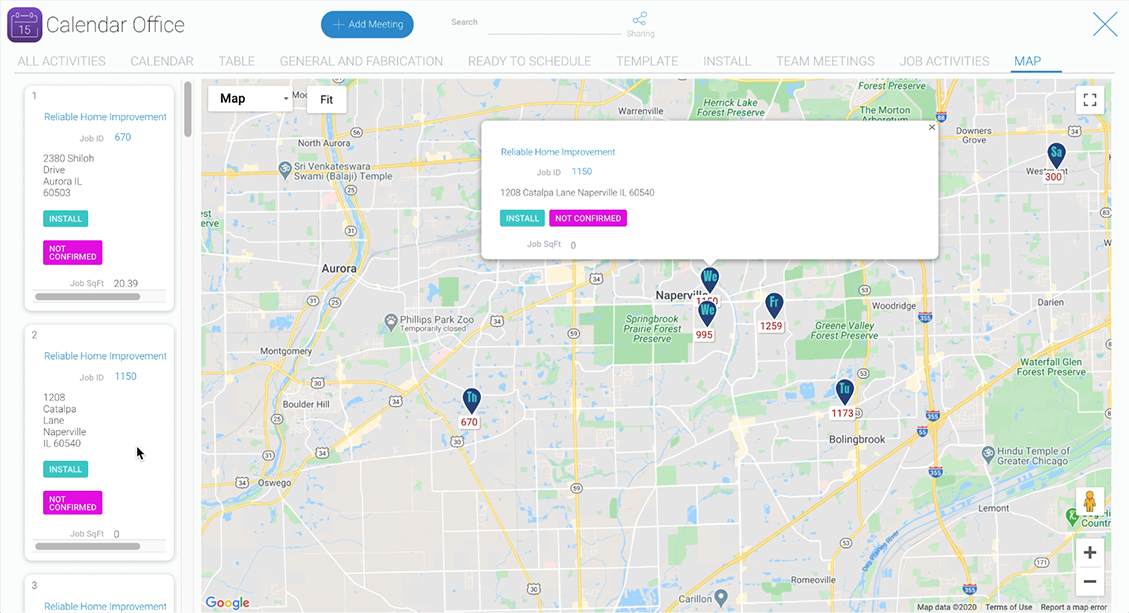The width and height of the screenshot is (1129, 613).
Task: Select the Thursday pin for job 670
Action: pos(471,401)
